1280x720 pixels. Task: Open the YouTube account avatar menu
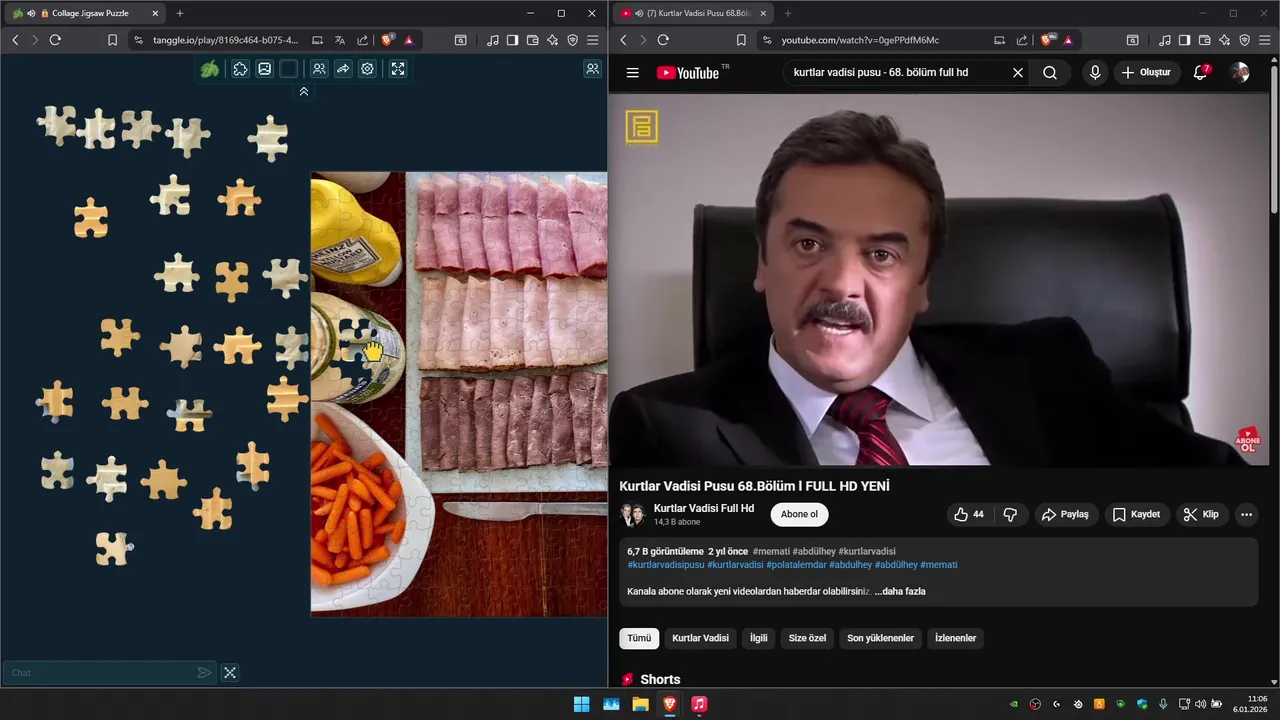pos(1240,72)
